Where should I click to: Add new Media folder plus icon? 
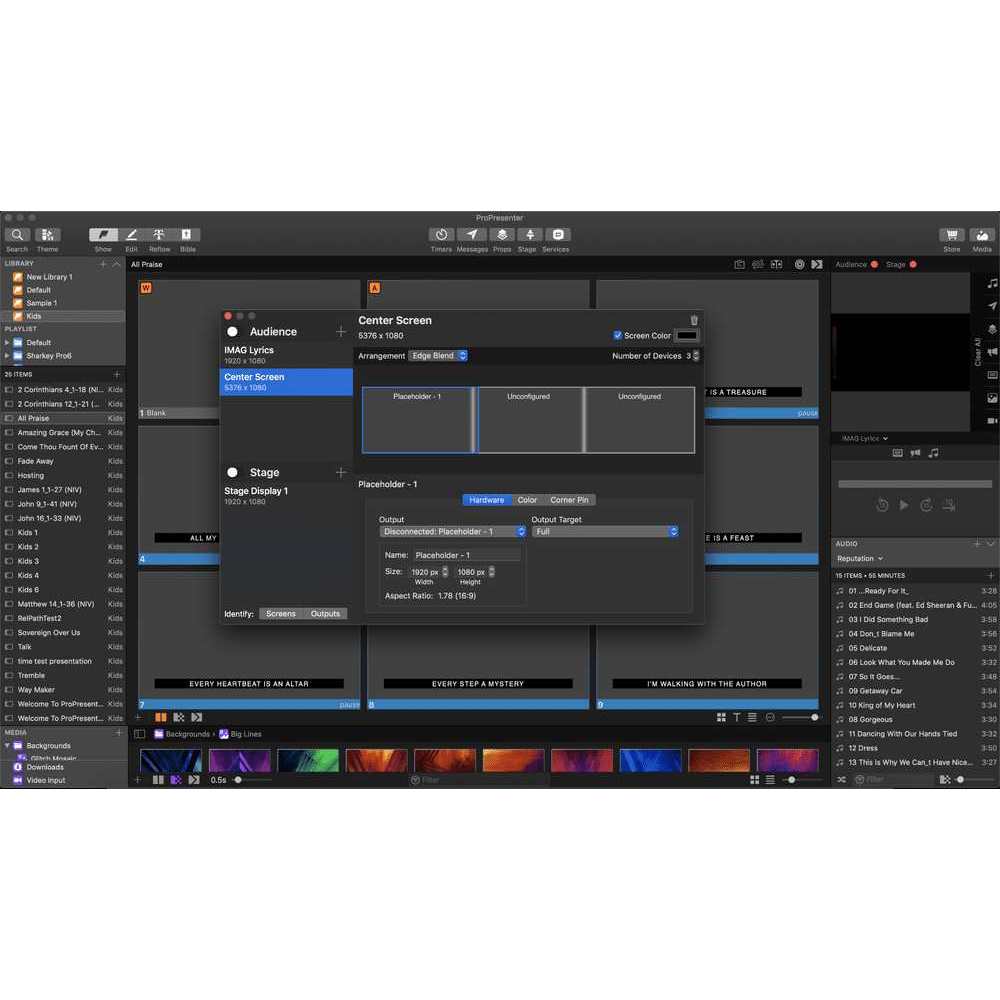(x=118, y=733)
